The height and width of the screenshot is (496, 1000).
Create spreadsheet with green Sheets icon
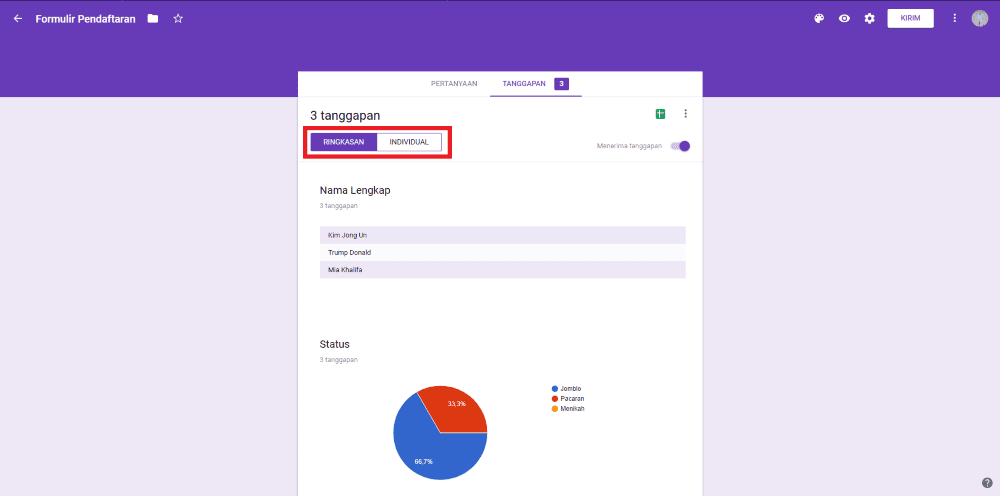coord(661,114)
